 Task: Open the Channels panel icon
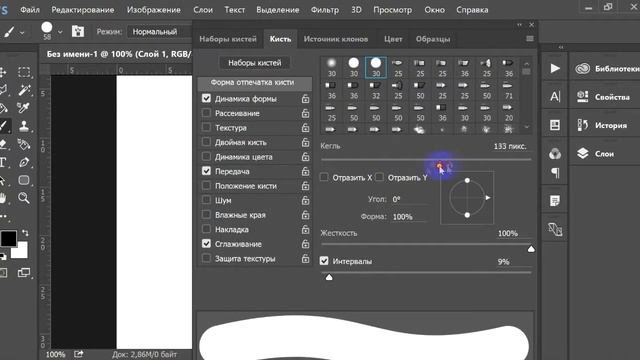tap(555, 154)
